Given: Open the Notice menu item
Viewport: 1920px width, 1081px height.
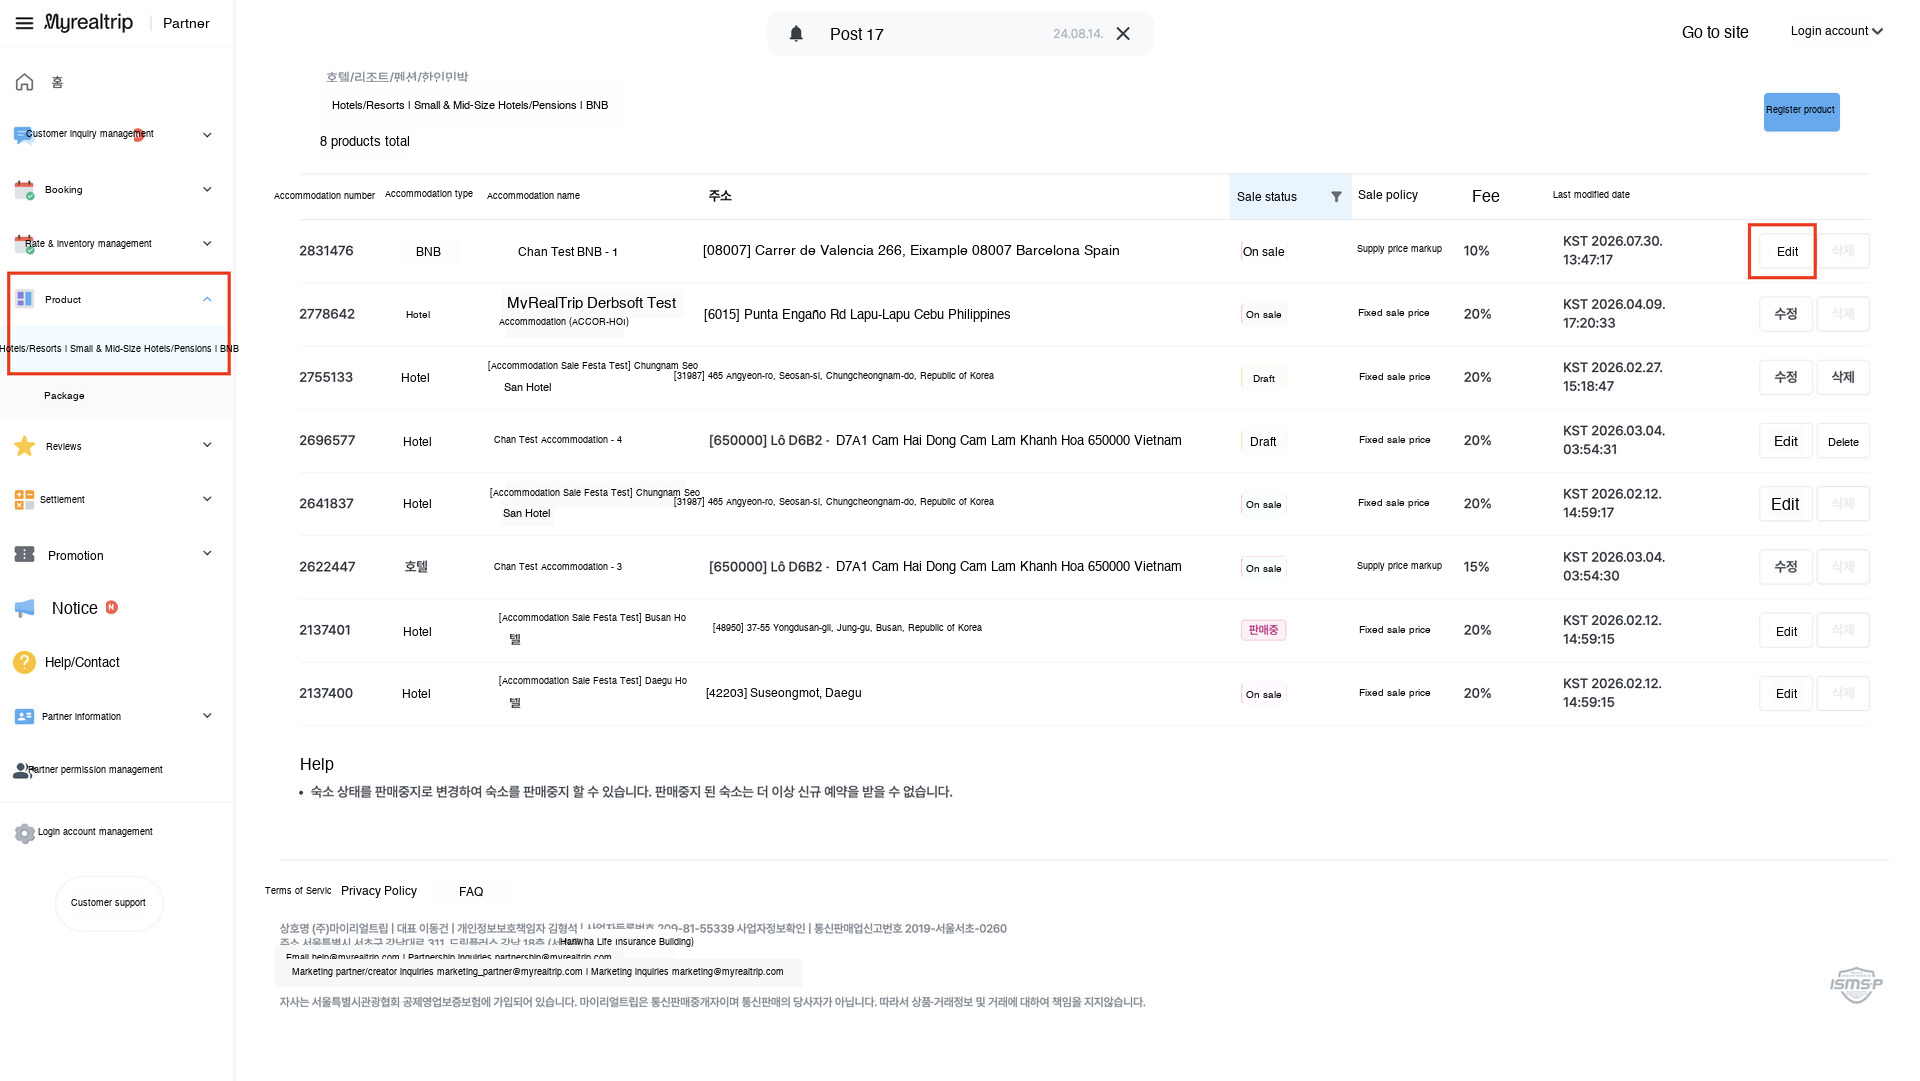Looking at the screenshot, I should coord(75,608).
